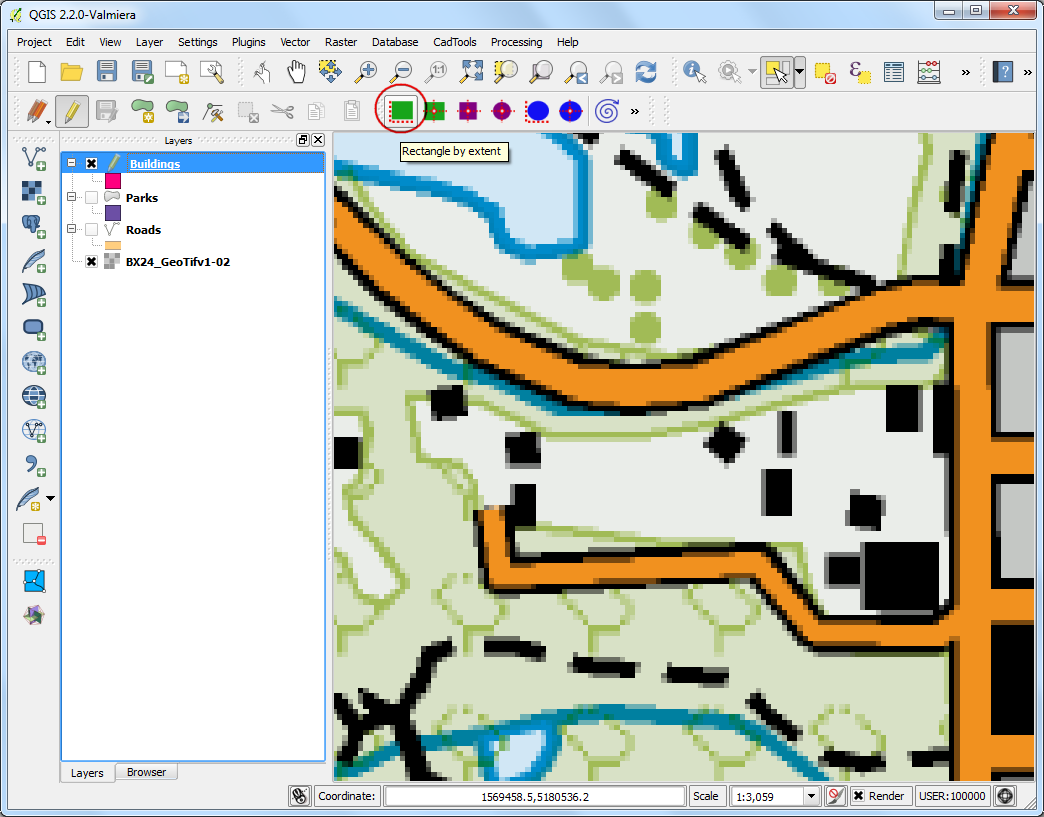The width and height of the screenshot is (1044, 817).
Task: Click the Add Feature tool
Action: (x=142, y=111)
